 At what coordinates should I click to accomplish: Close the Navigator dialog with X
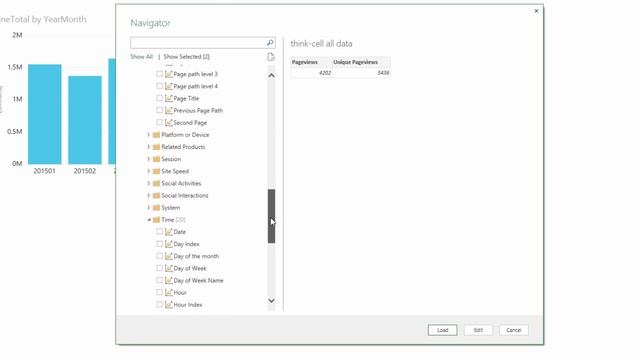tap(536, 11)
